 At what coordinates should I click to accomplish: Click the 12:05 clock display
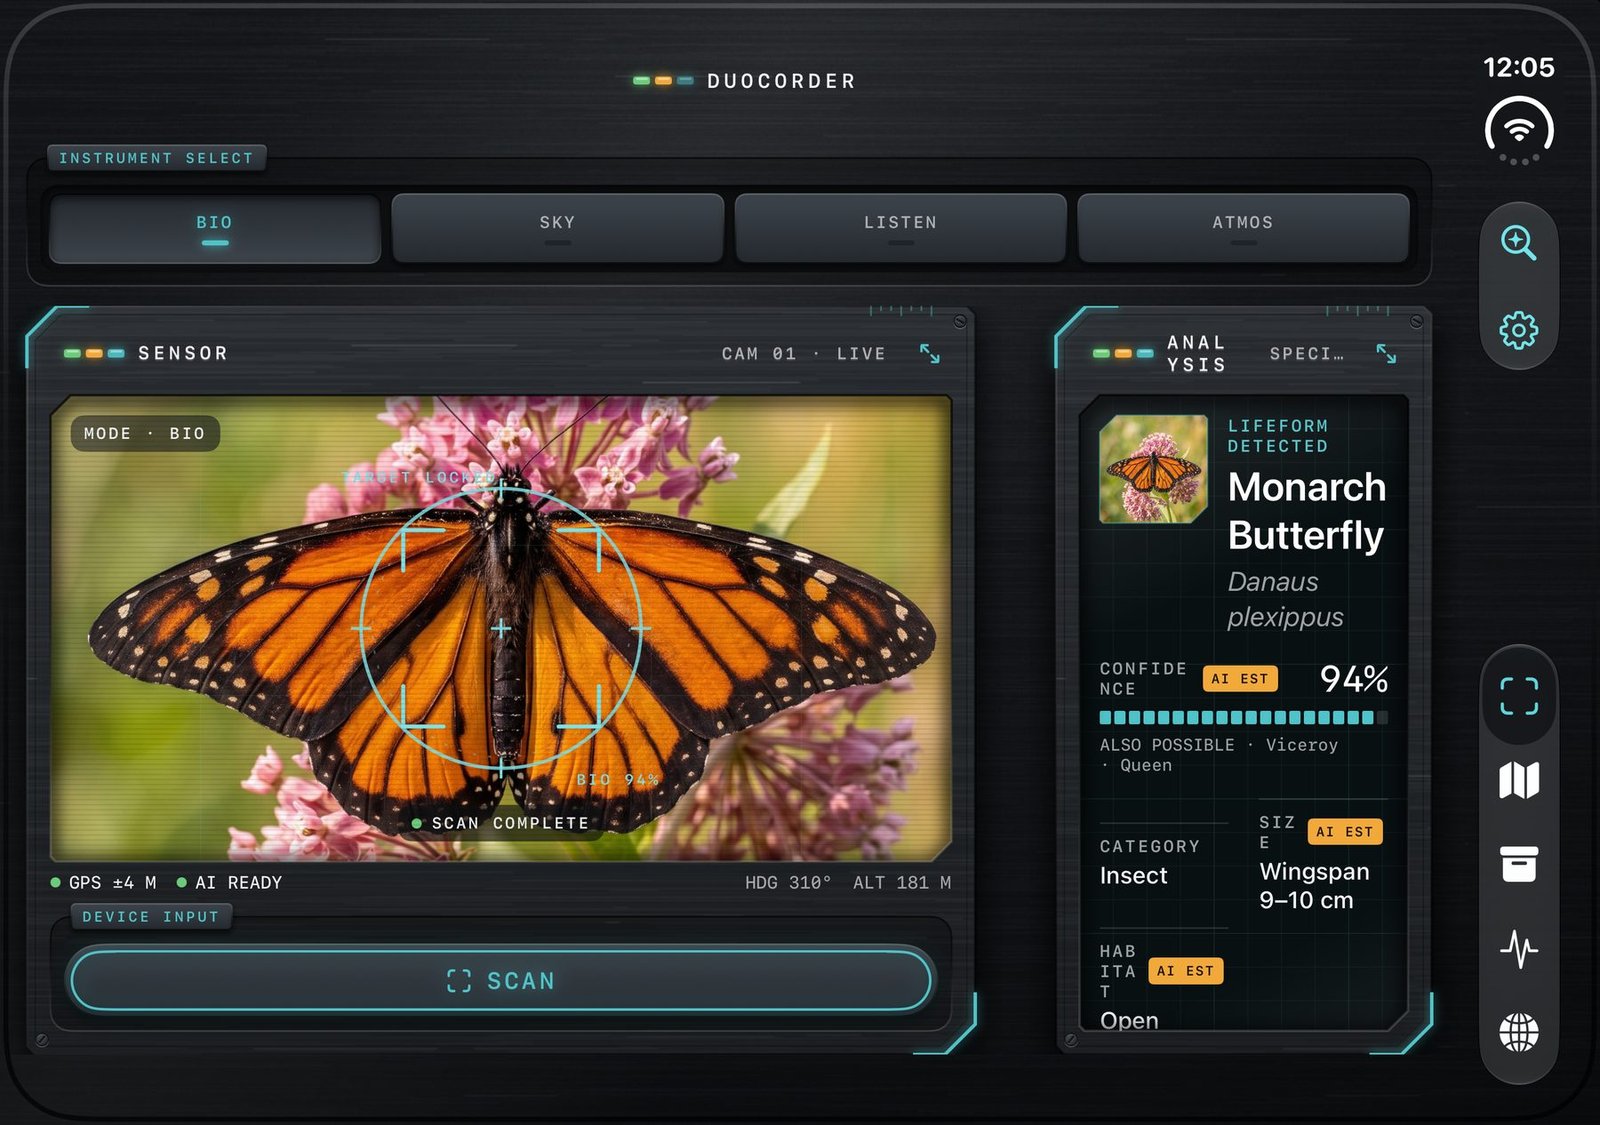[1519, 67]
